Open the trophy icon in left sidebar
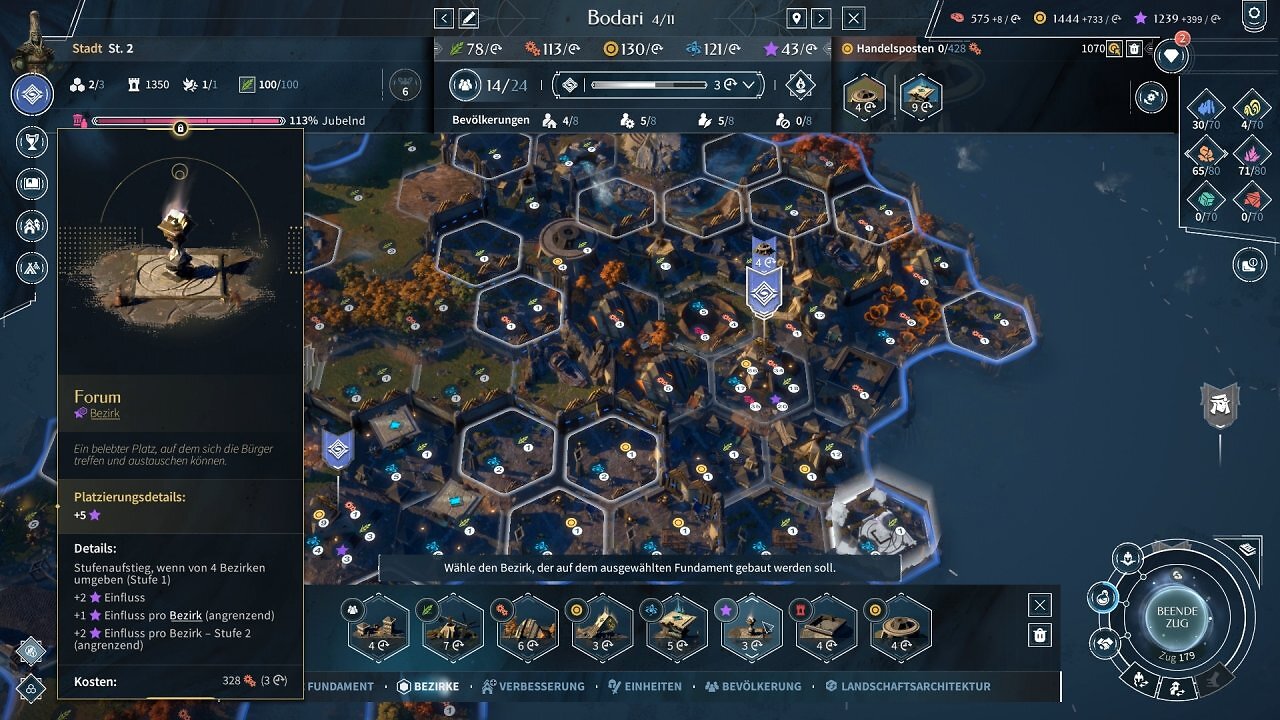Viewport: 1280px width, 720px height. (32, 141)
